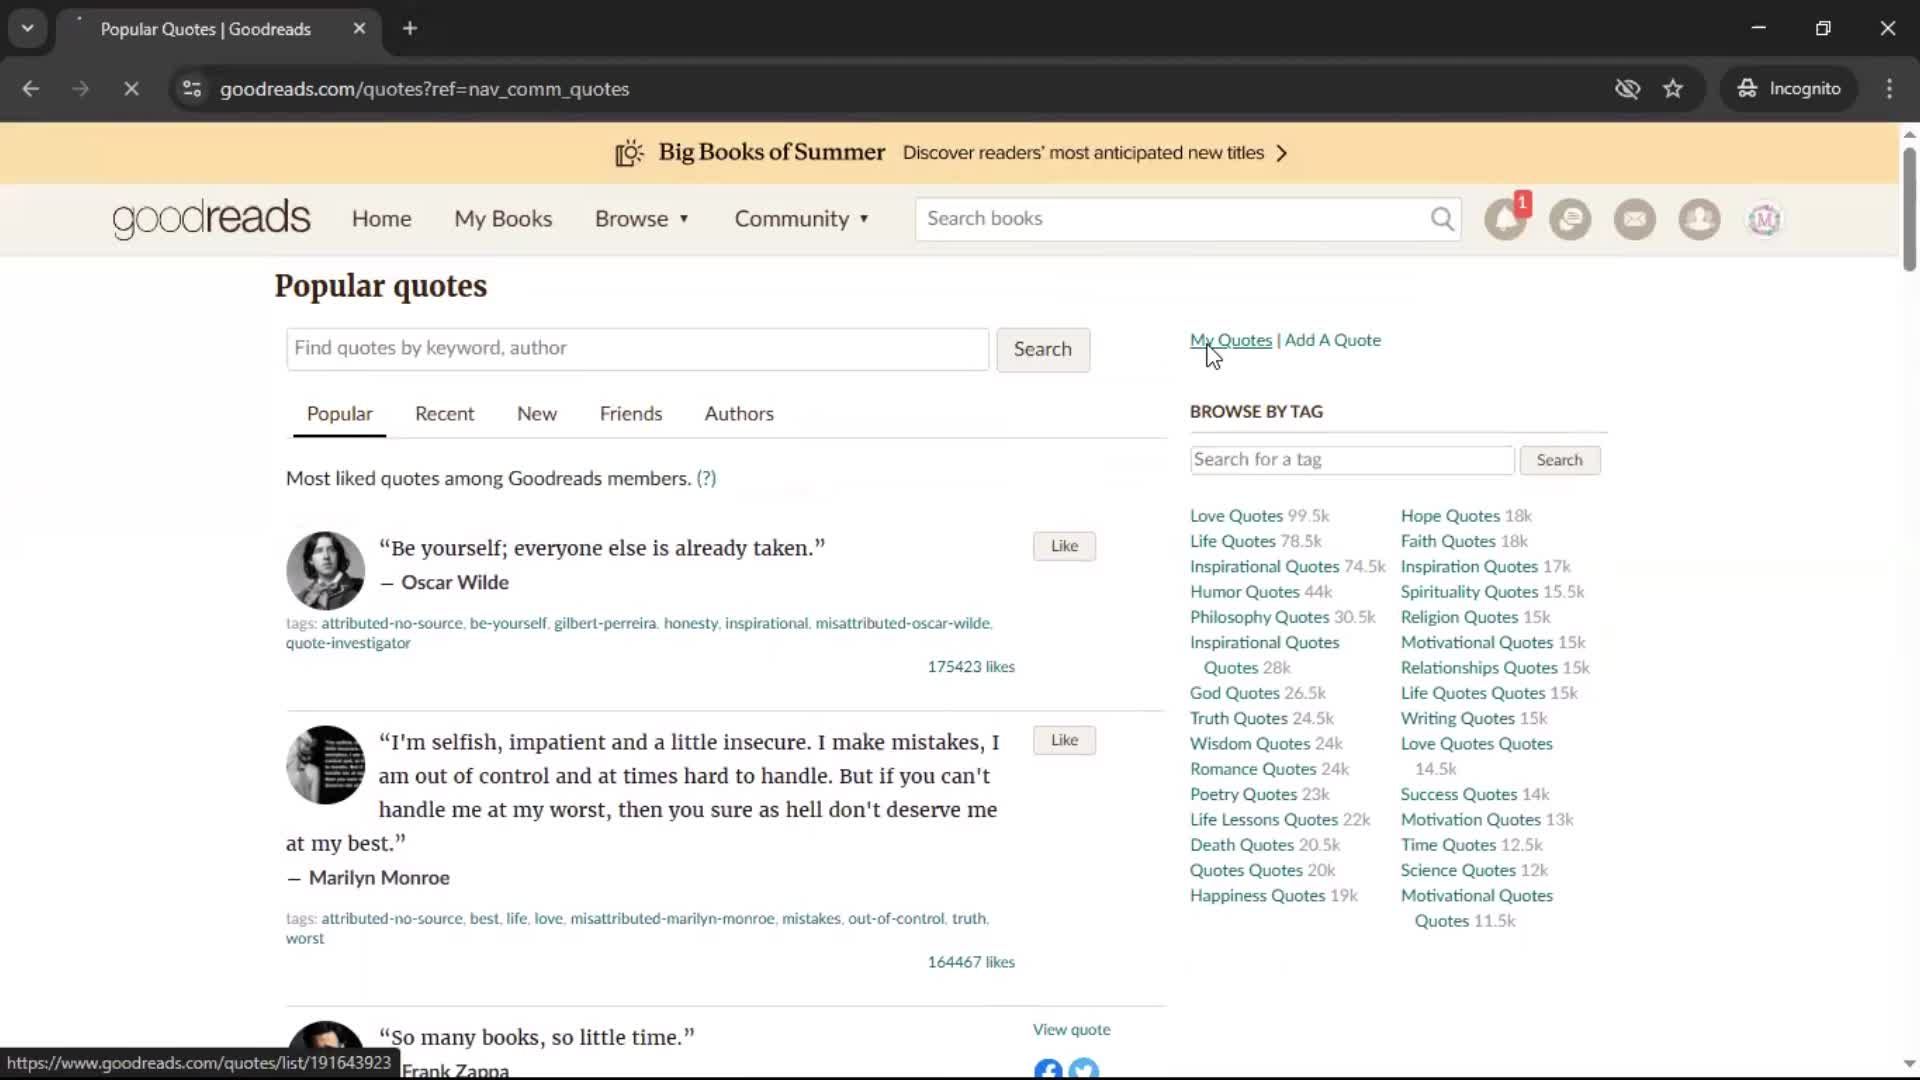Click the page vertical scrollbar thumb
Image resolution: width=1920 pixels, height=1080 pixels.
point(1909,208)
